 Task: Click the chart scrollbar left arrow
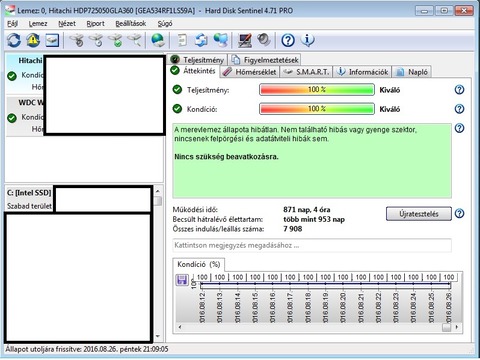180,327
